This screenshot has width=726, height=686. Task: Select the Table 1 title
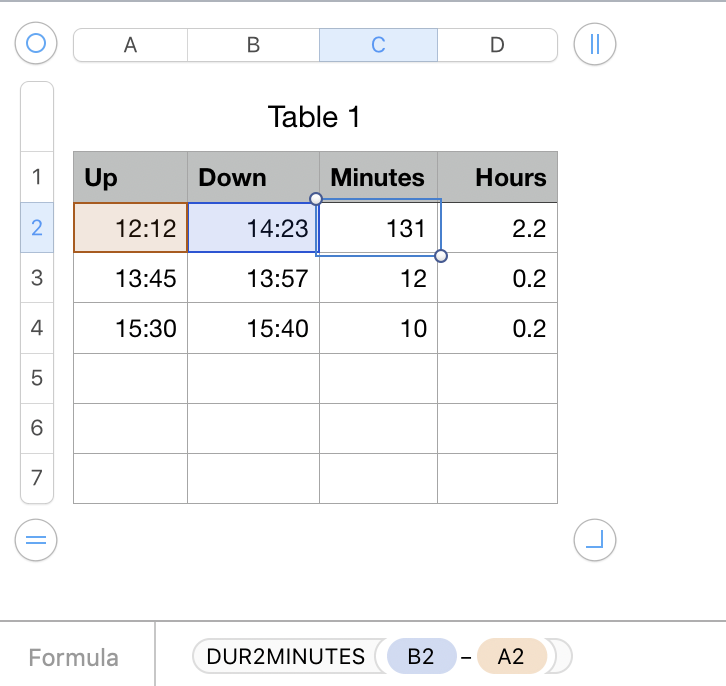pyautogui.click(x=314, y=117)
